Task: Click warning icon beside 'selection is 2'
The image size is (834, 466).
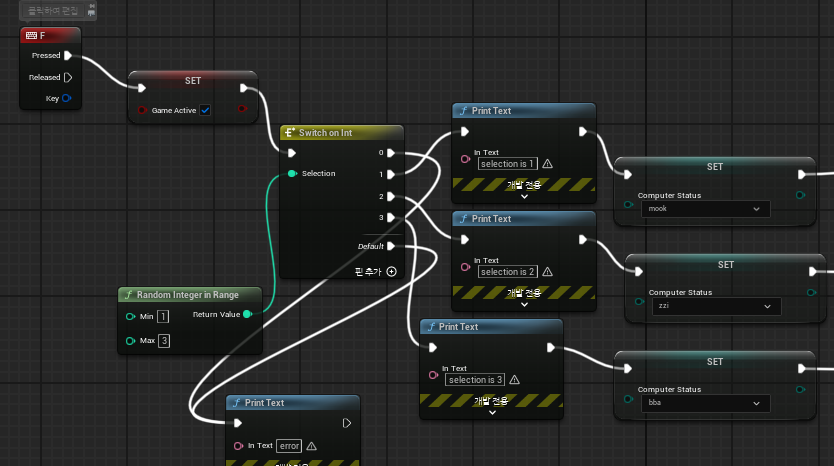Action: pos(547,272)
